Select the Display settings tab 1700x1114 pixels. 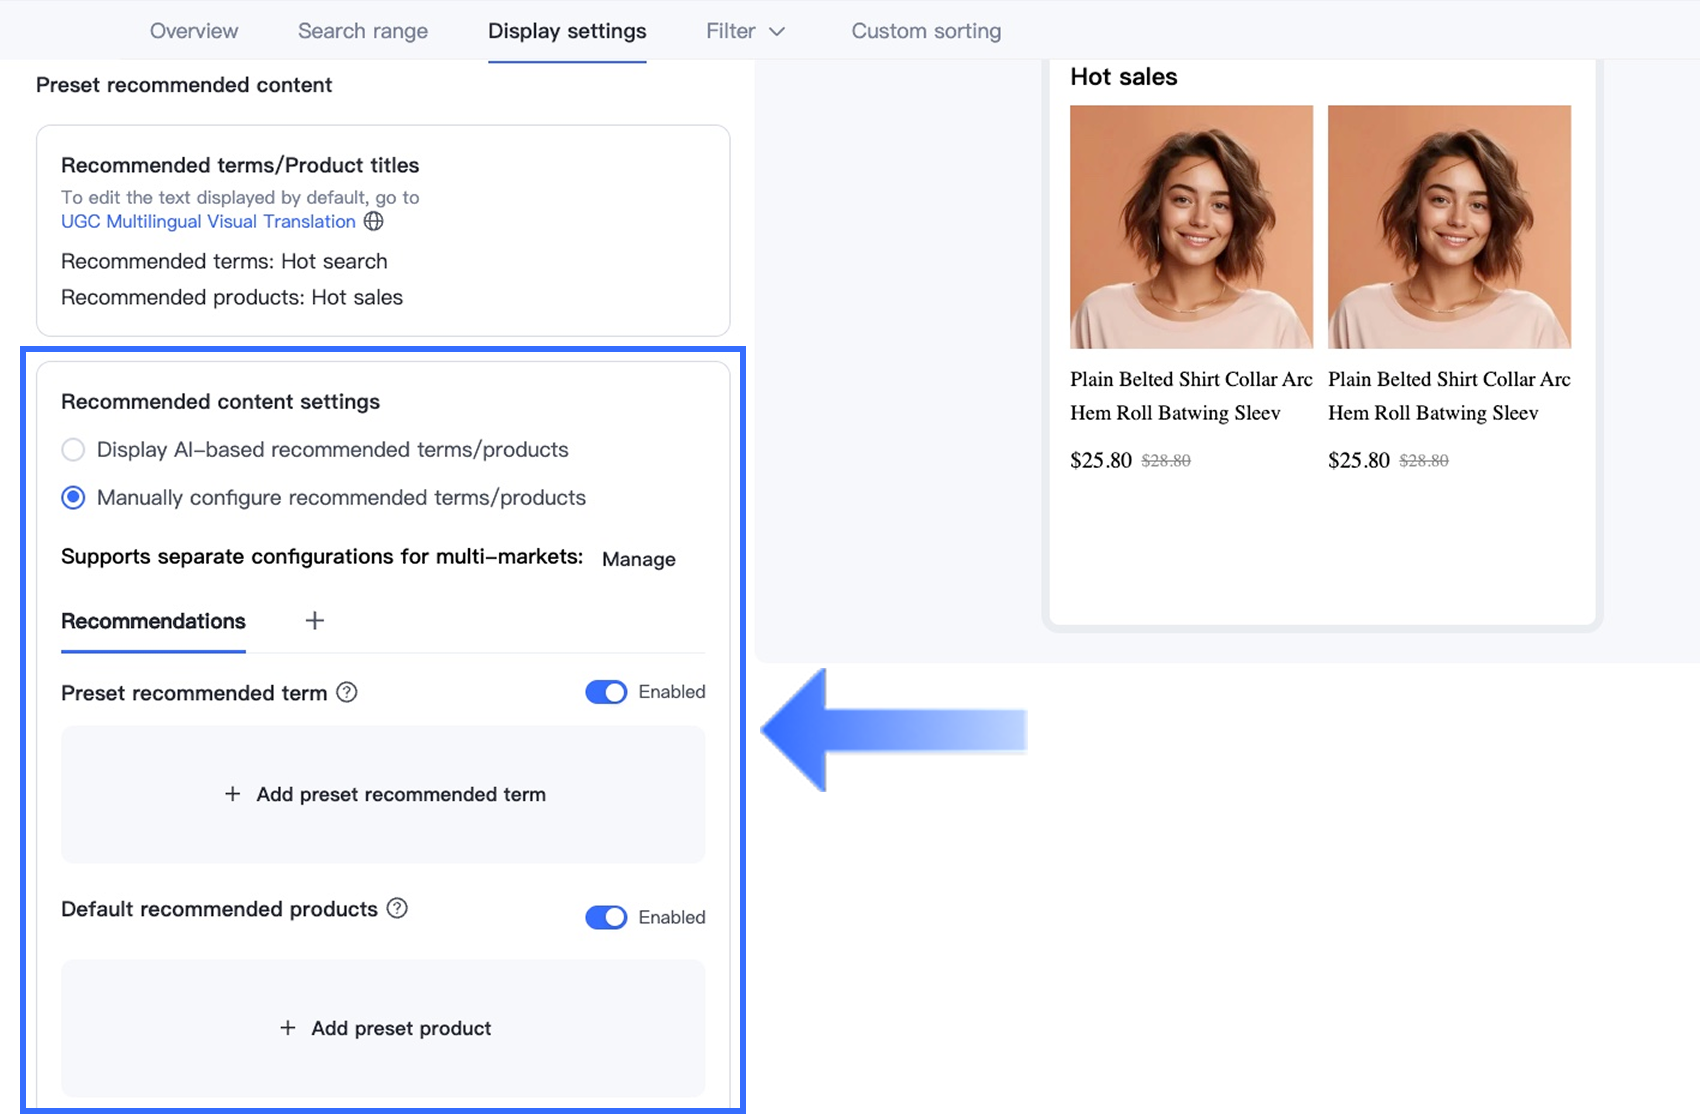point(567,31)
